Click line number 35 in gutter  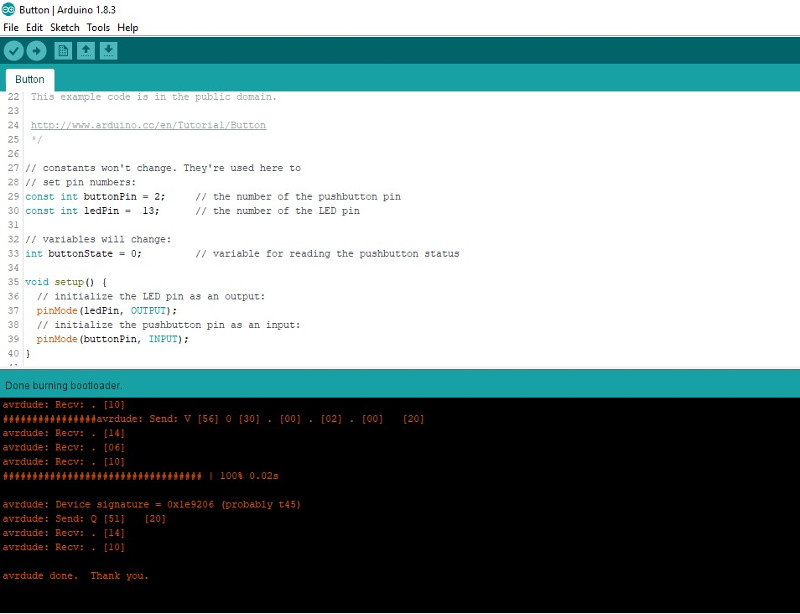click(13, 282)
